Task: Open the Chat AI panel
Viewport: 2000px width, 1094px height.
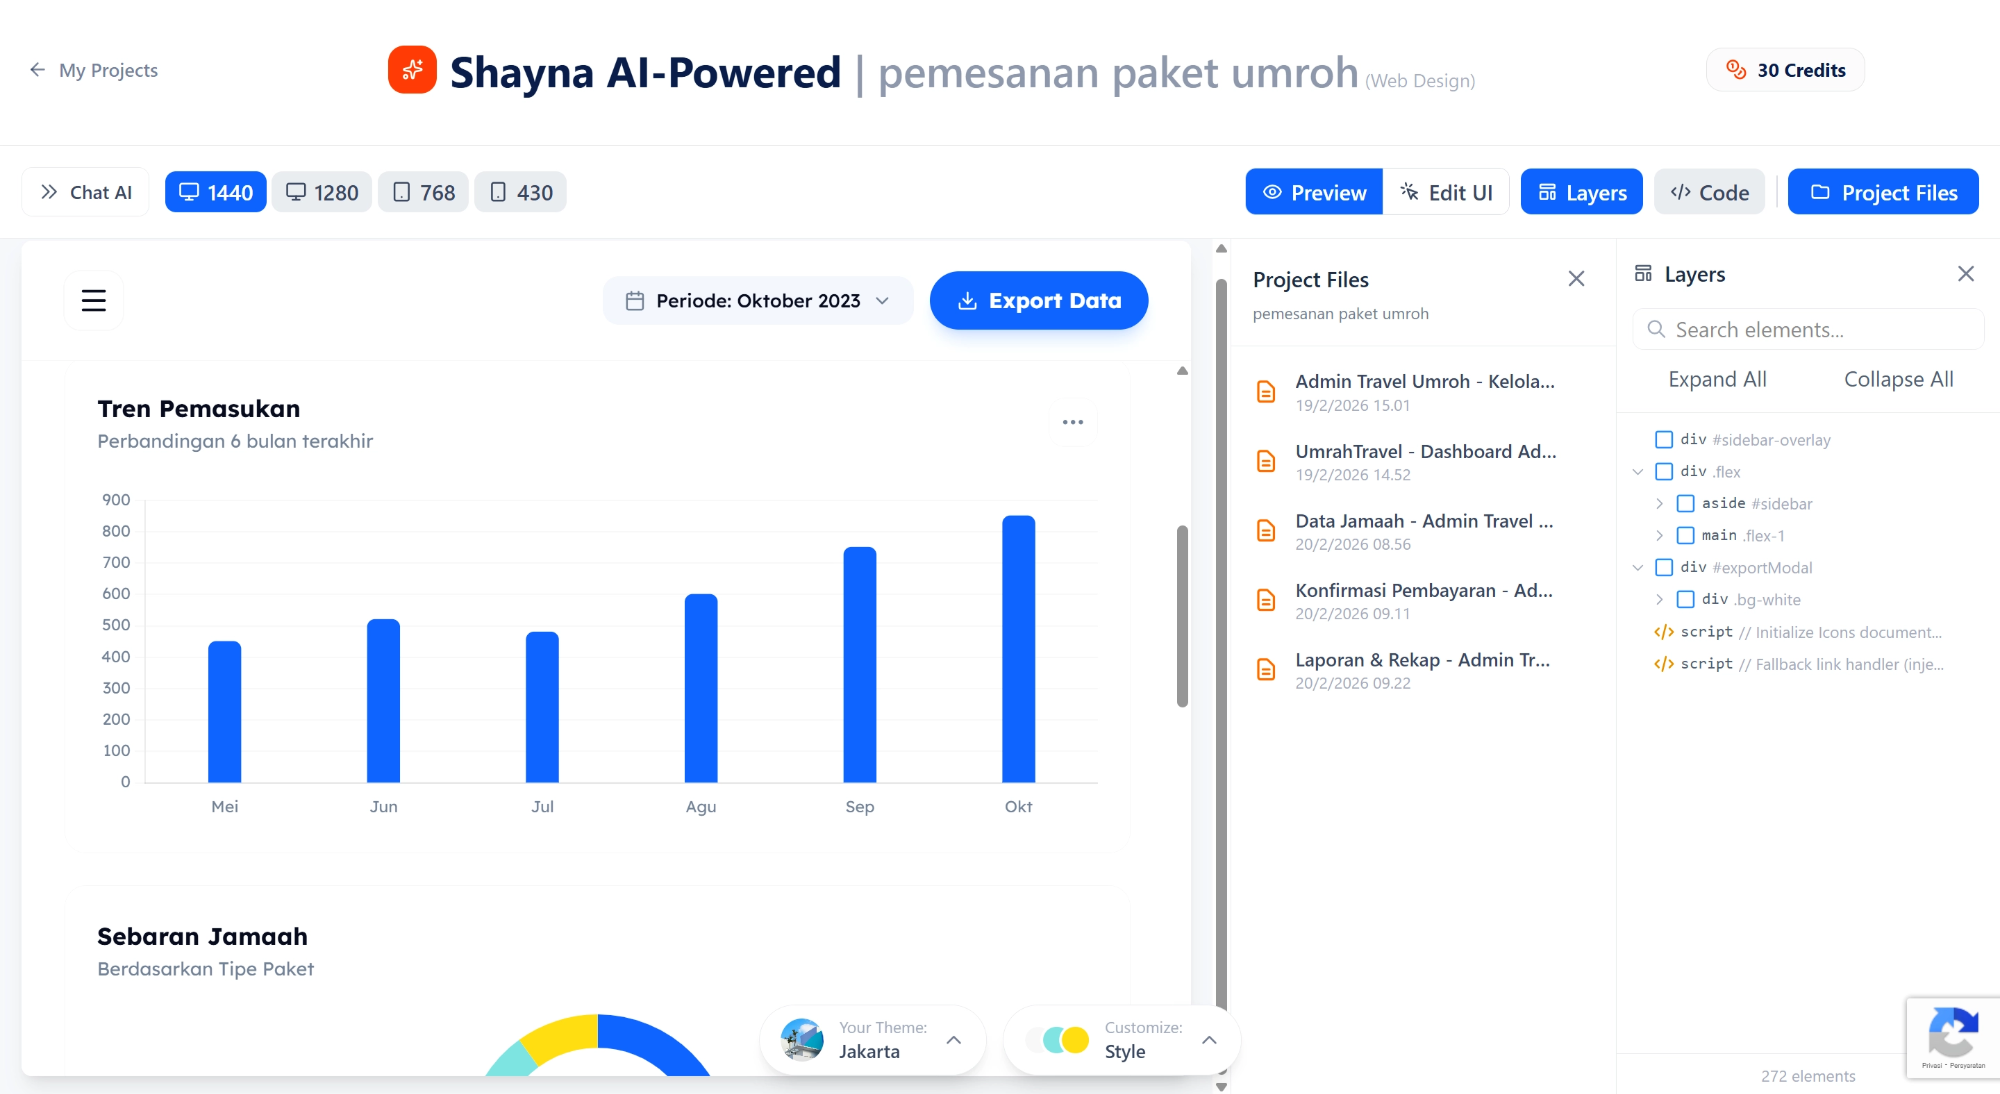Action: point(85,191)
